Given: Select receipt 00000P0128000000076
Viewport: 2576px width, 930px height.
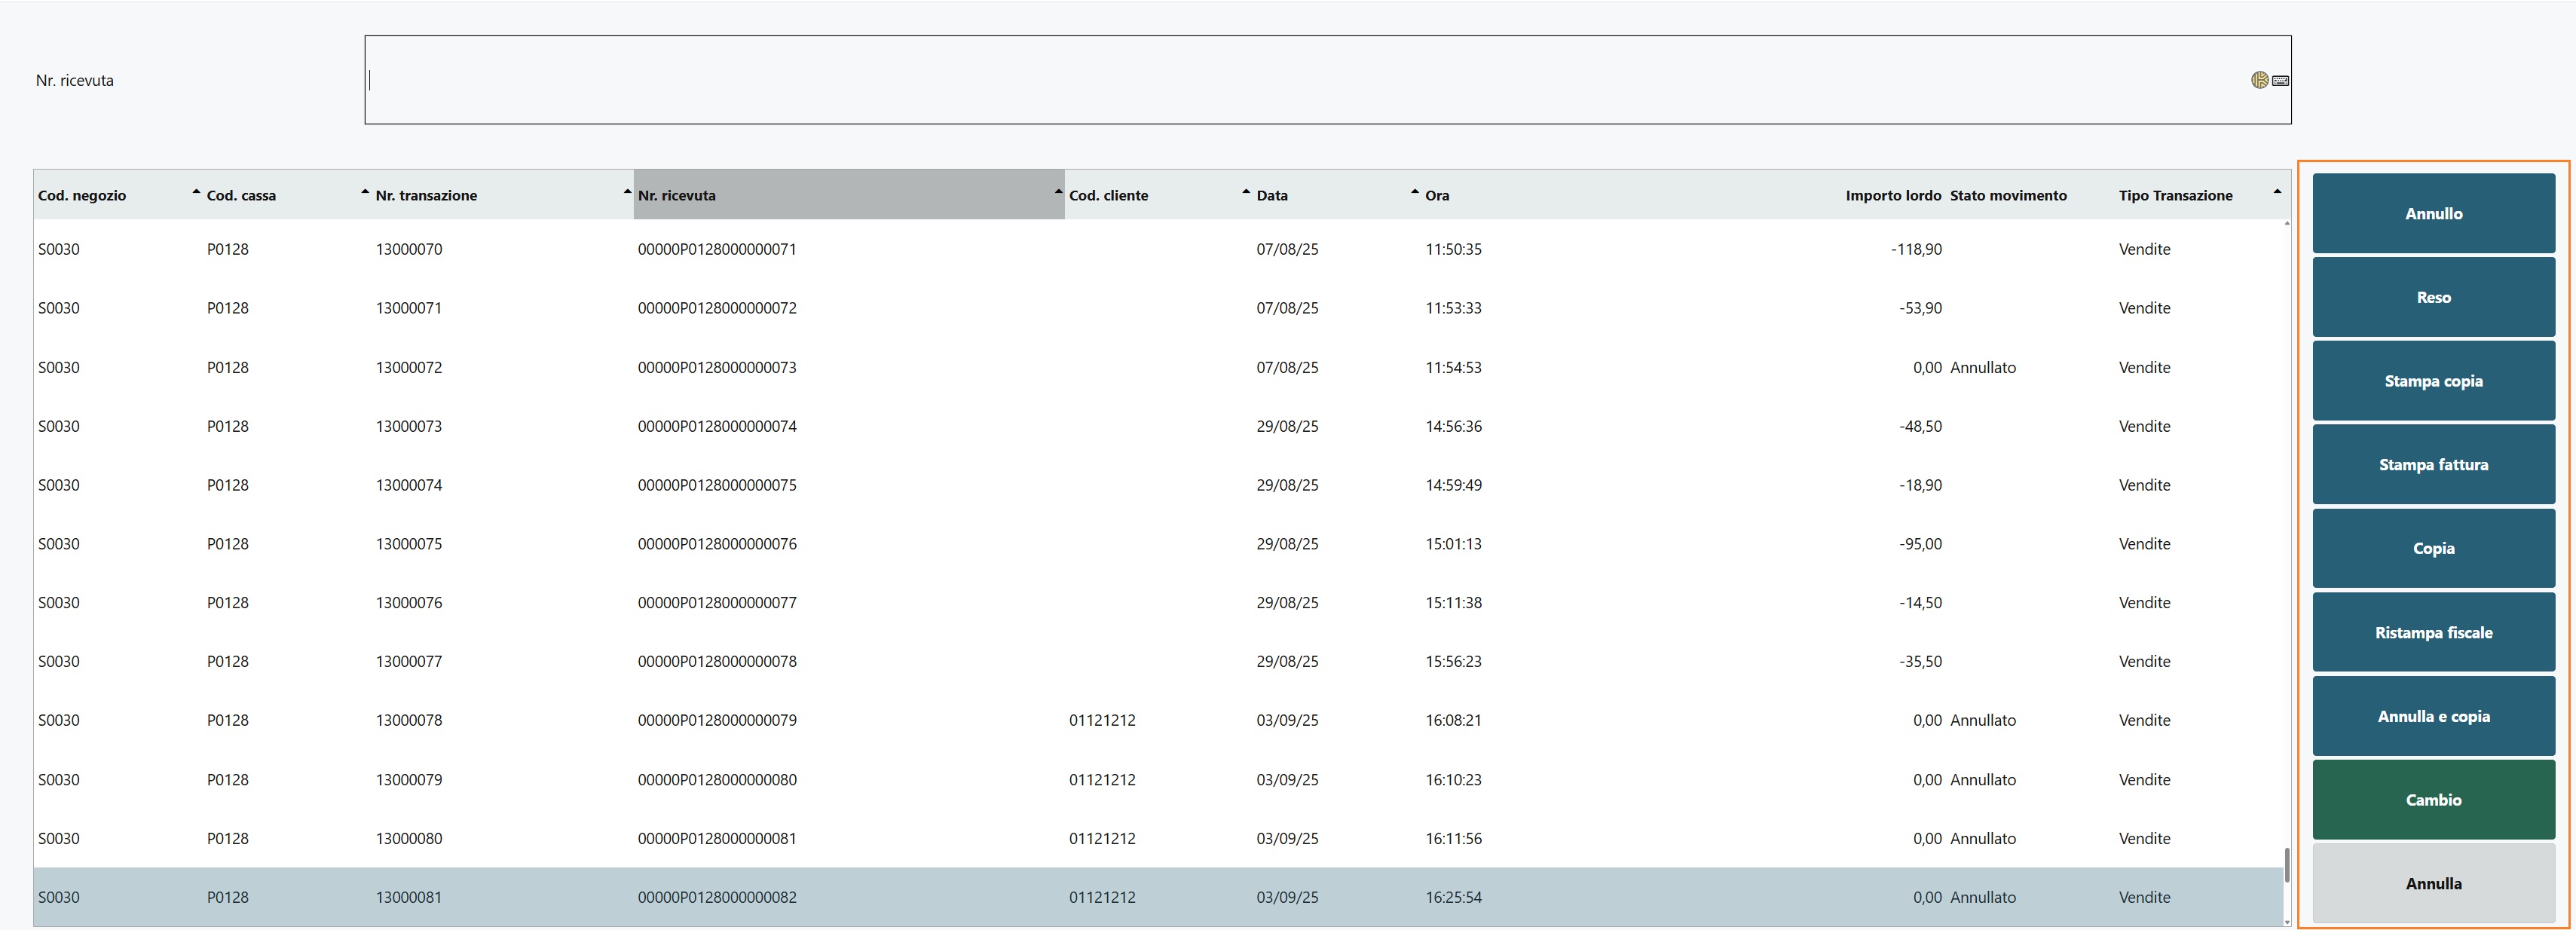Looking at the screenshot, I should [x=717, y=544].
